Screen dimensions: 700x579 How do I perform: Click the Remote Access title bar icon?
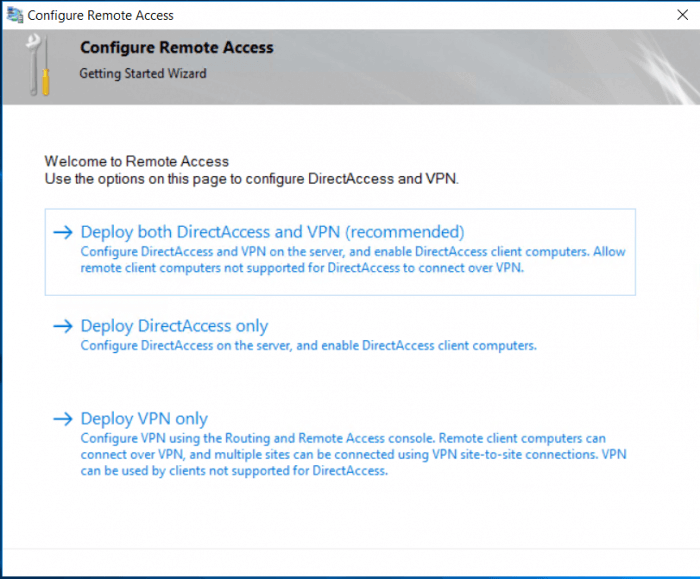[x=15, y=15]
